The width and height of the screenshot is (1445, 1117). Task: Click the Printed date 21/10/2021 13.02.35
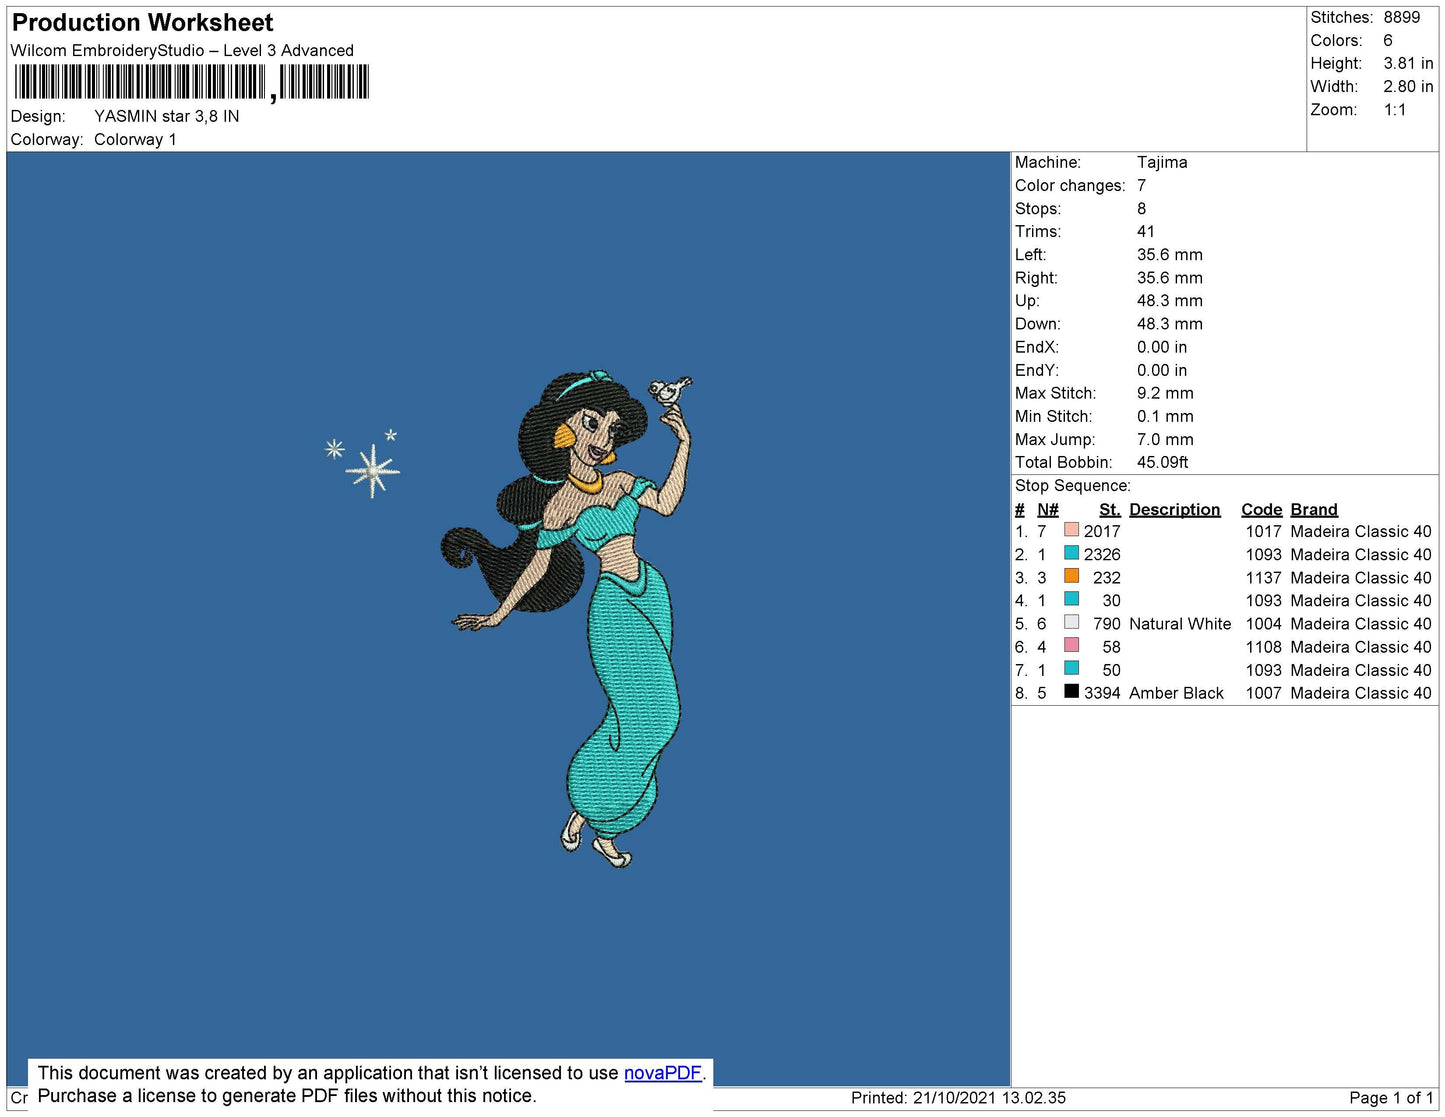click(958, 1097)
